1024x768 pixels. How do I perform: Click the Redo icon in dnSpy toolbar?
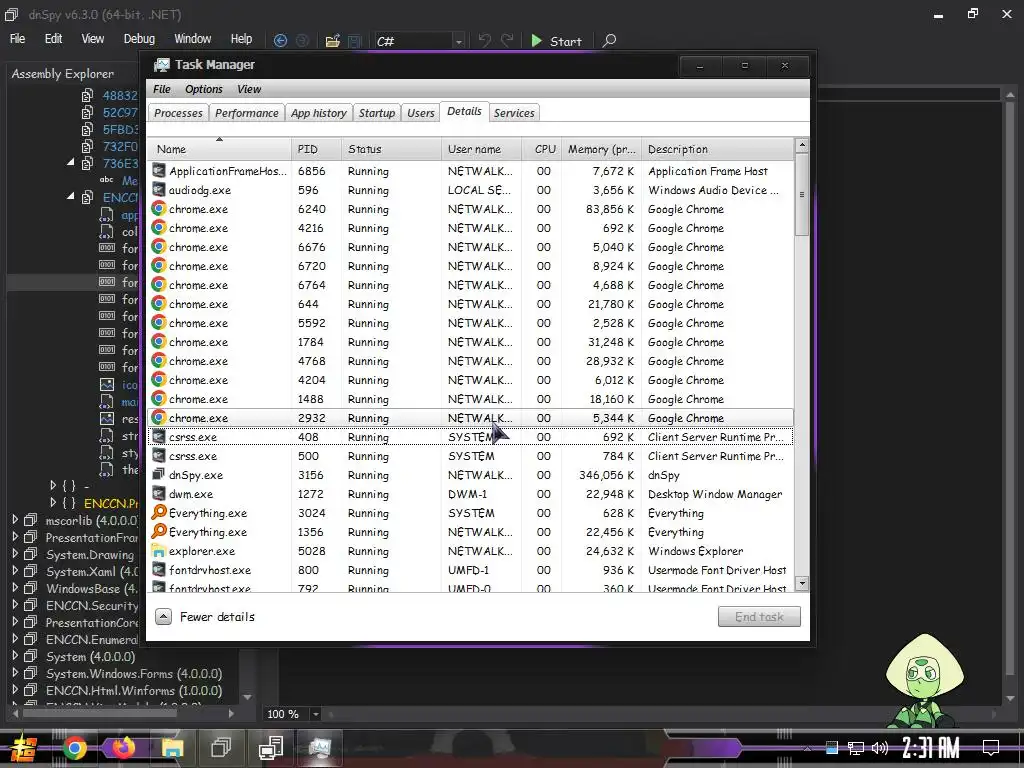[507, 40]
